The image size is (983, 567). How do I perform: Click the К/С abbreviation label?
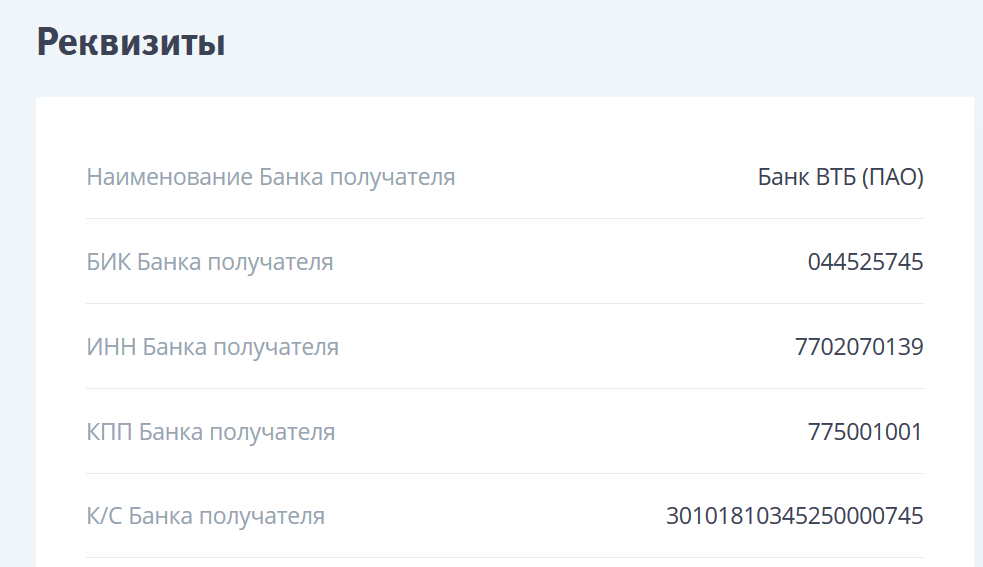104,517
